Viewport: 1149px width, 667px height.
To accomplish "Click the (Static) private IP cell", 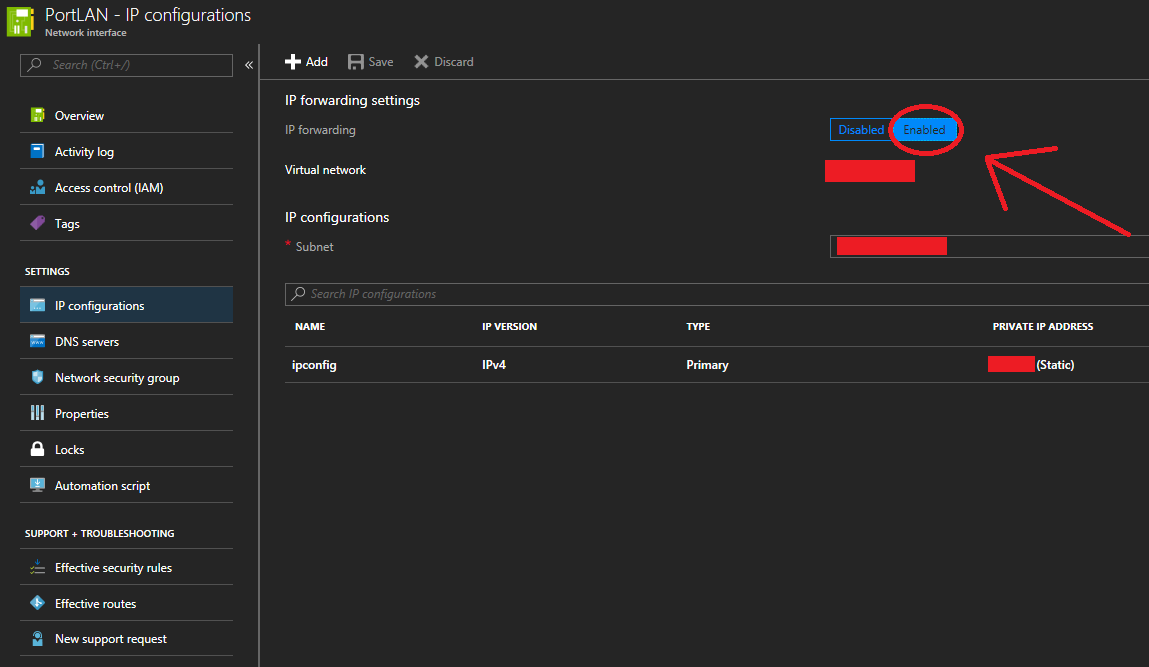I will click(1055, 364).
